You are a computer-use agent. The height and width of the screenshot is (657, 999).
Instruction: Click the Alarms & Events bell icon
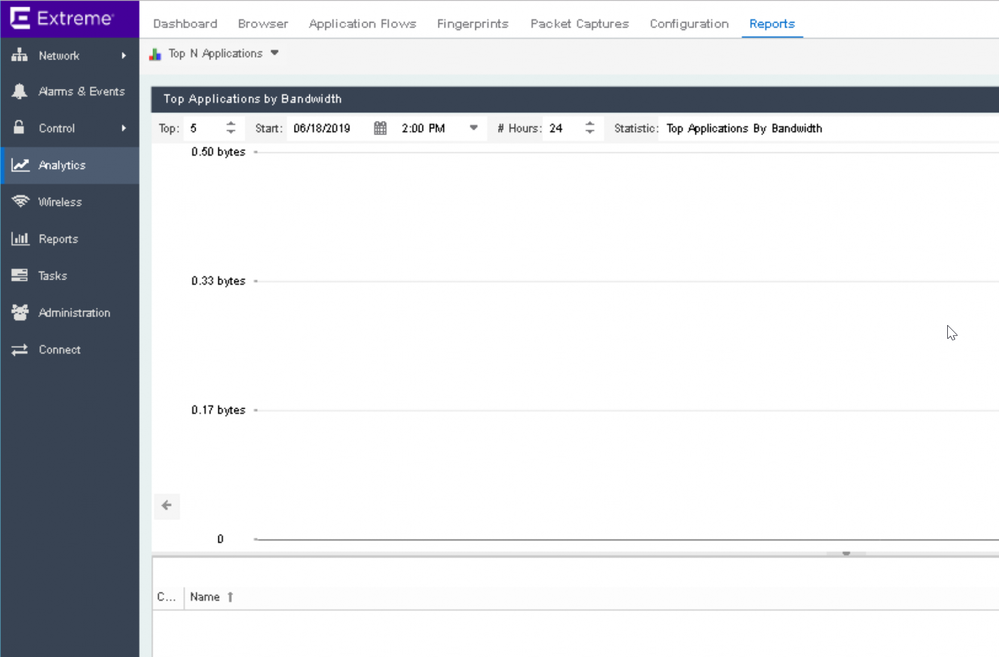point(19,91)
